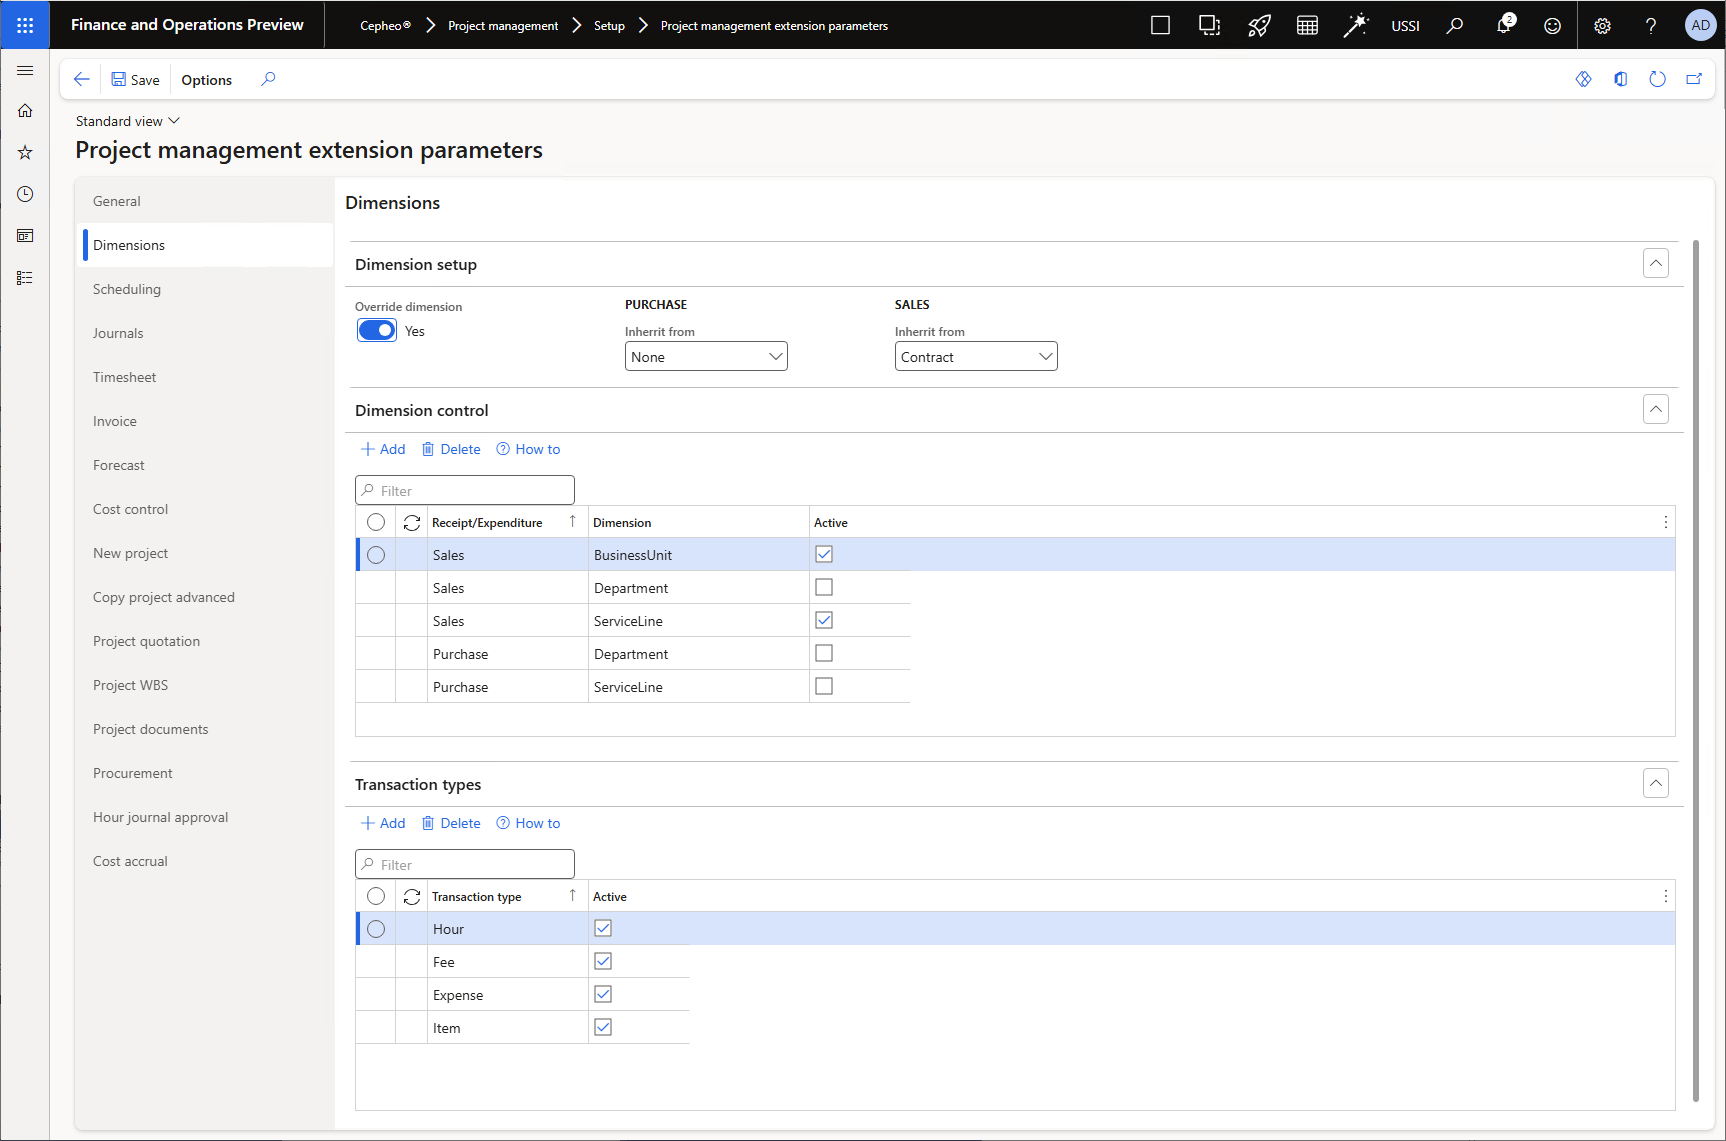
Task: Open the Sales Inherrit from dropdown
Action: (976, 357)
